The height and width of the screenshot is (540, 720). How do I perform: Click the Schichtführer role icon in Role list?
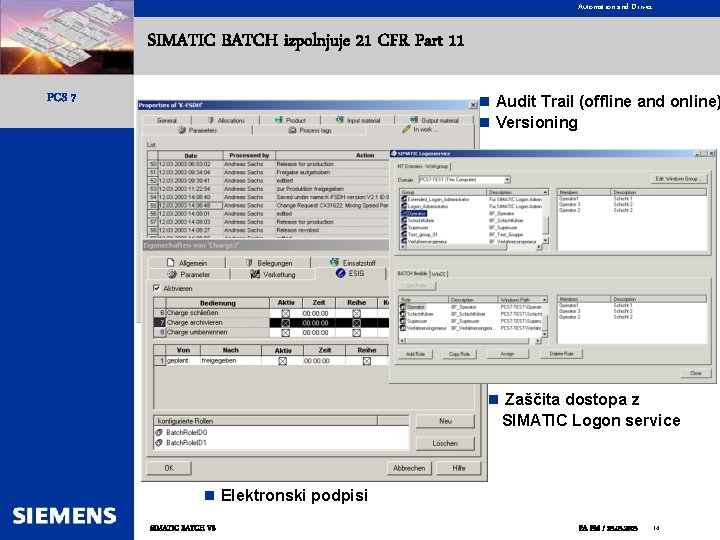(x=403, y=314)
